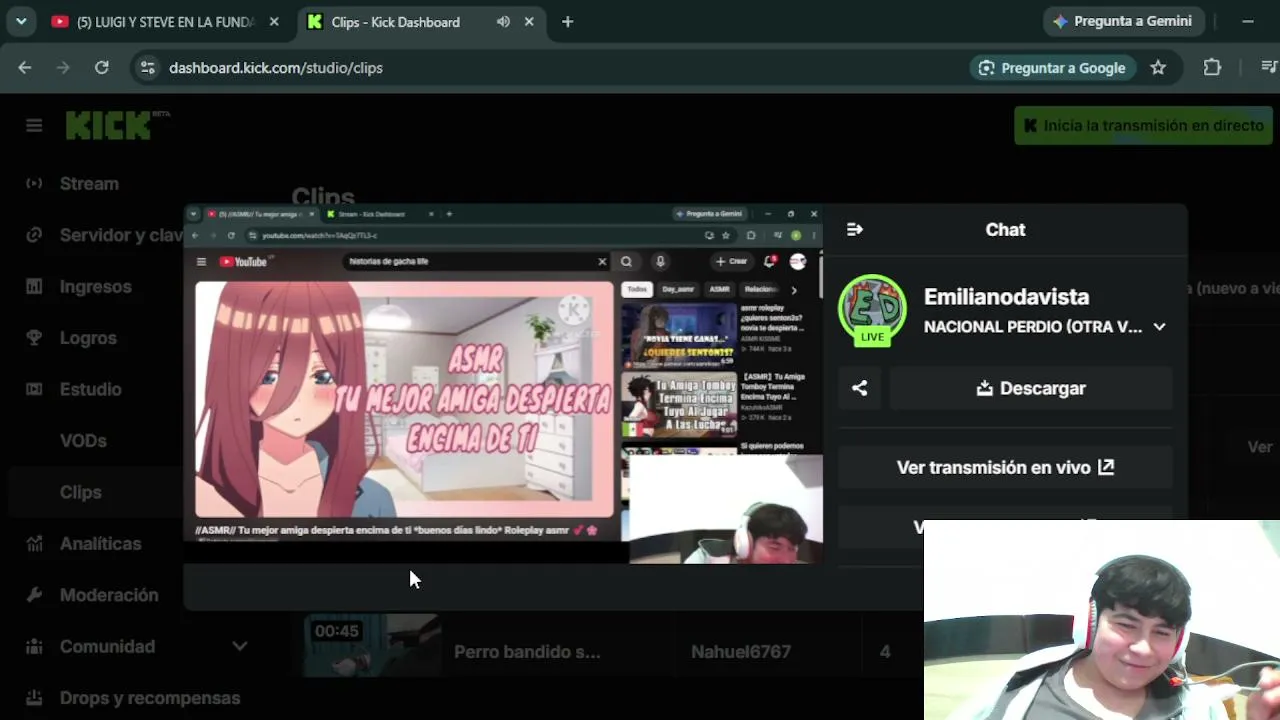
Task: Click the Logros trophy icon
Action: [x=34, y=338]
